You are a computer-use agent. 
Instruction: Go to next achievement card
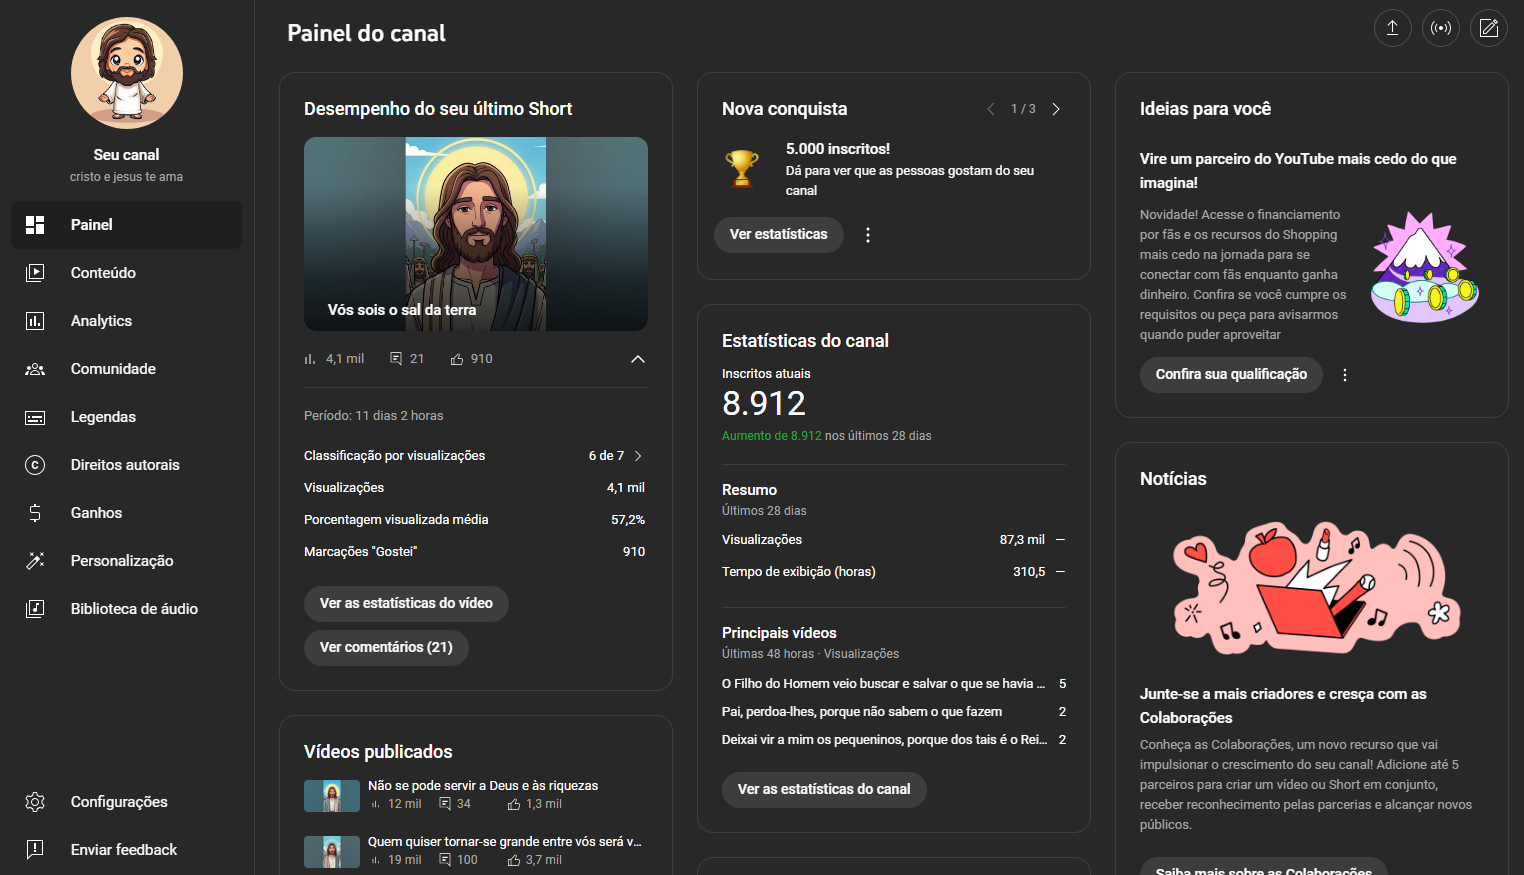point(1056,109)
